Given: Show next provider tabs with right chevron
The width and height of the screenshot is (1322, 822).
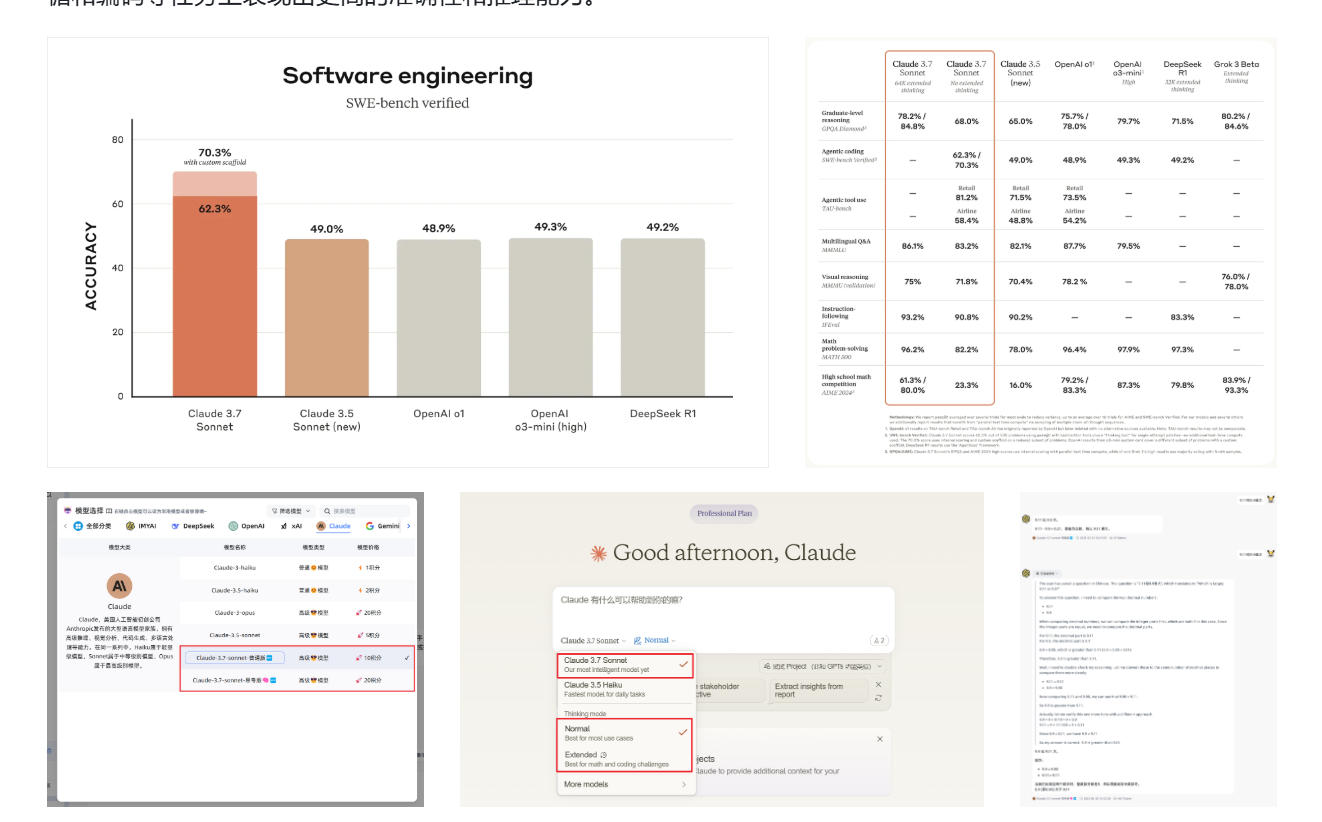Looking at the screenshot, I should click(x=409, y=526).
